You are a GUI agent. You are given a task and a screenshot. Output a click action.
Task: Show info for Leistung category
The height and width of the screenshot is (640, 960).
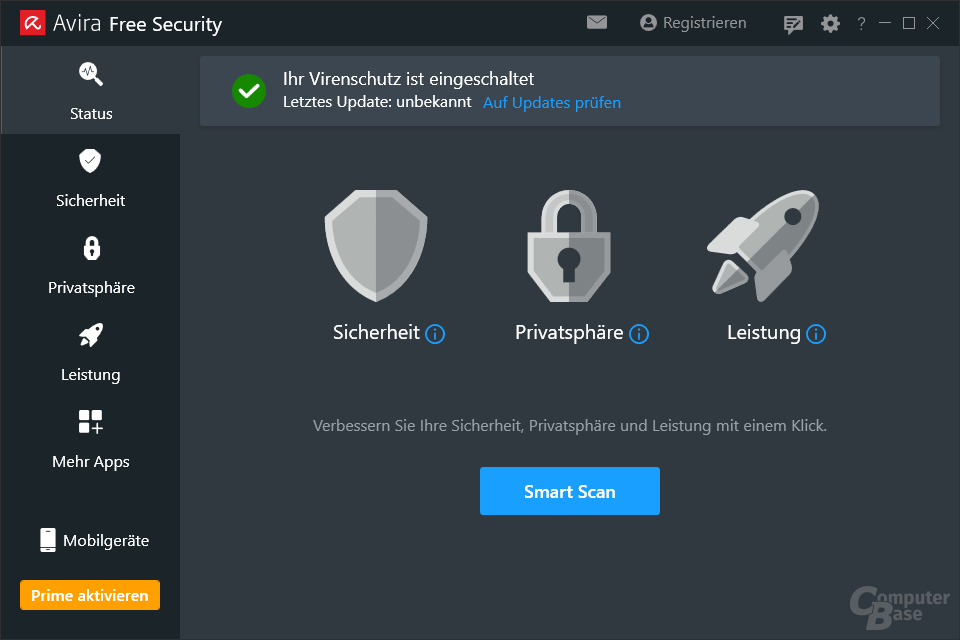point(816,334)
